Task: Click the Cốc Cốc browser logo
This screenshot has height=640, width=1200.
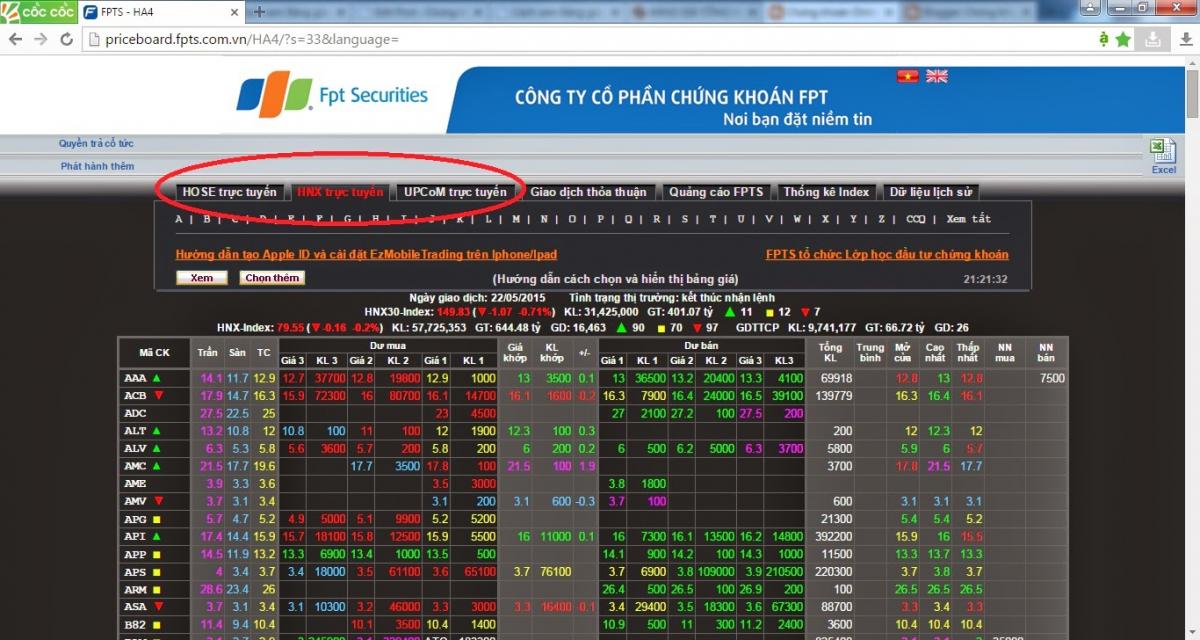Action: point(36,12)
